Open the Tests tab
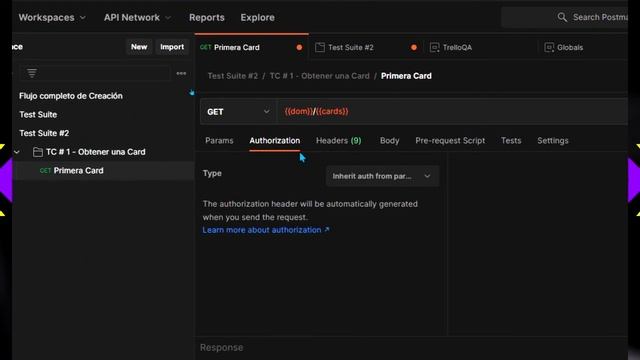The width and height of the screenshot is (640, 360). point(511,140)
